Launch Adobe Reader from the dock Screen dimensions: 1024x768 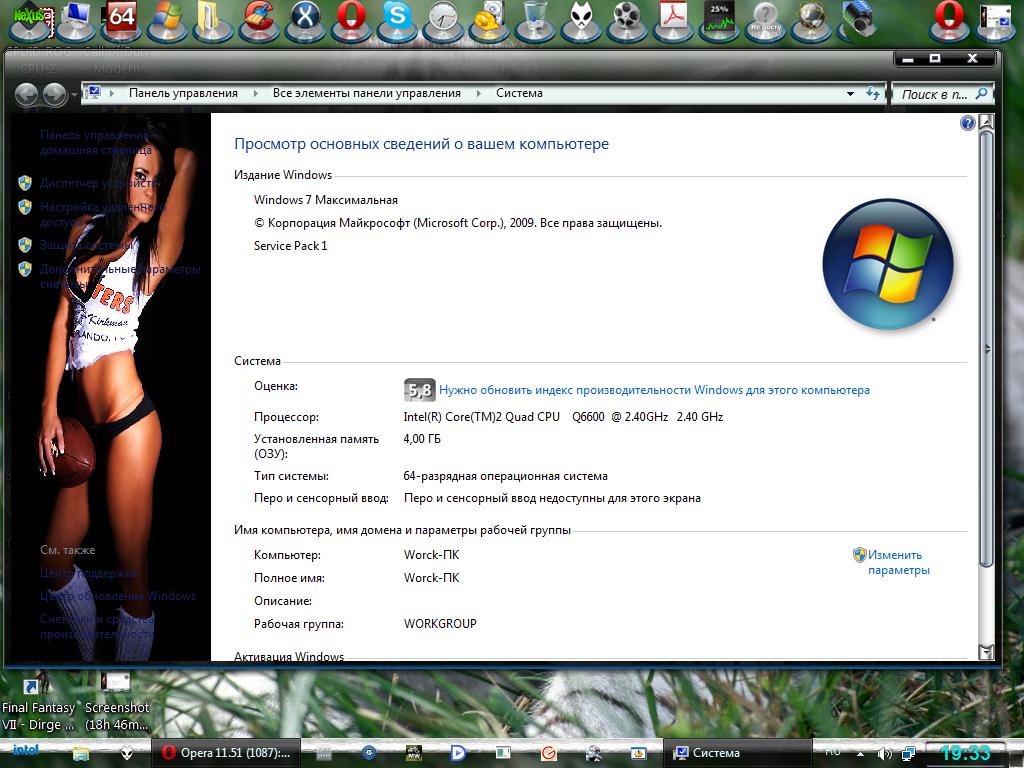click(x=673, y=20)
